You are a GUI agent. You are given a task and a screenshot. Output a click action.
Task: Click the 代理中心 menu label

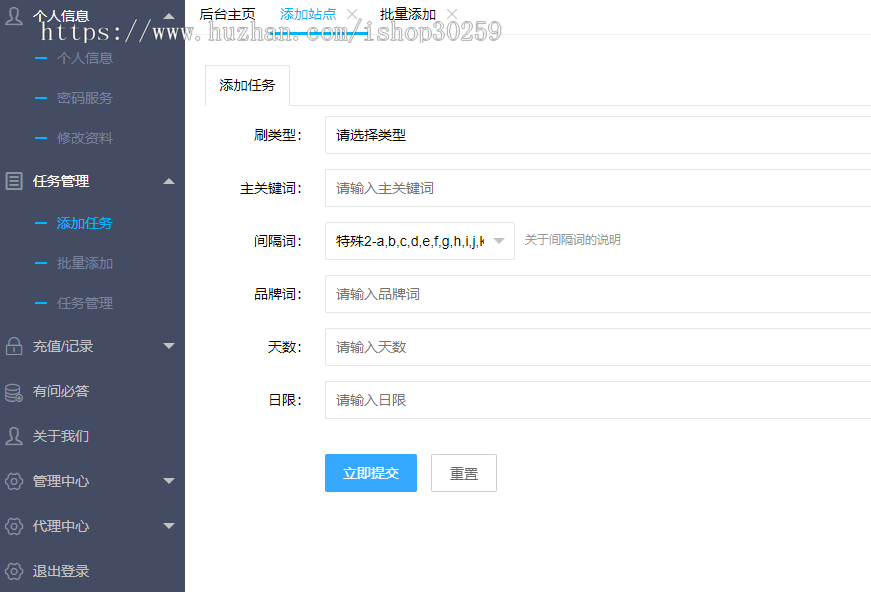tap(61, 526)
